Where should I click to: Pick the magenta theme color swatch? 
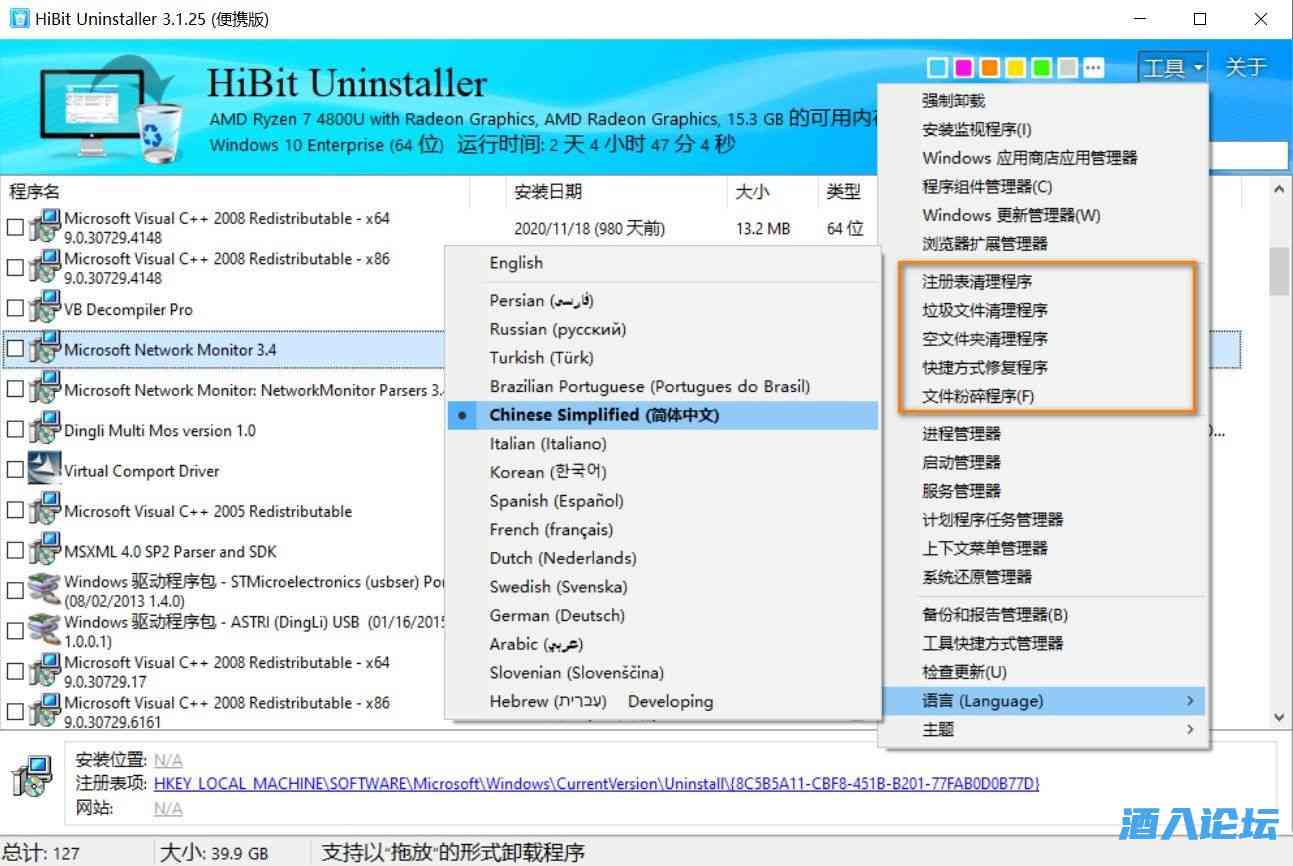[964, 68]
